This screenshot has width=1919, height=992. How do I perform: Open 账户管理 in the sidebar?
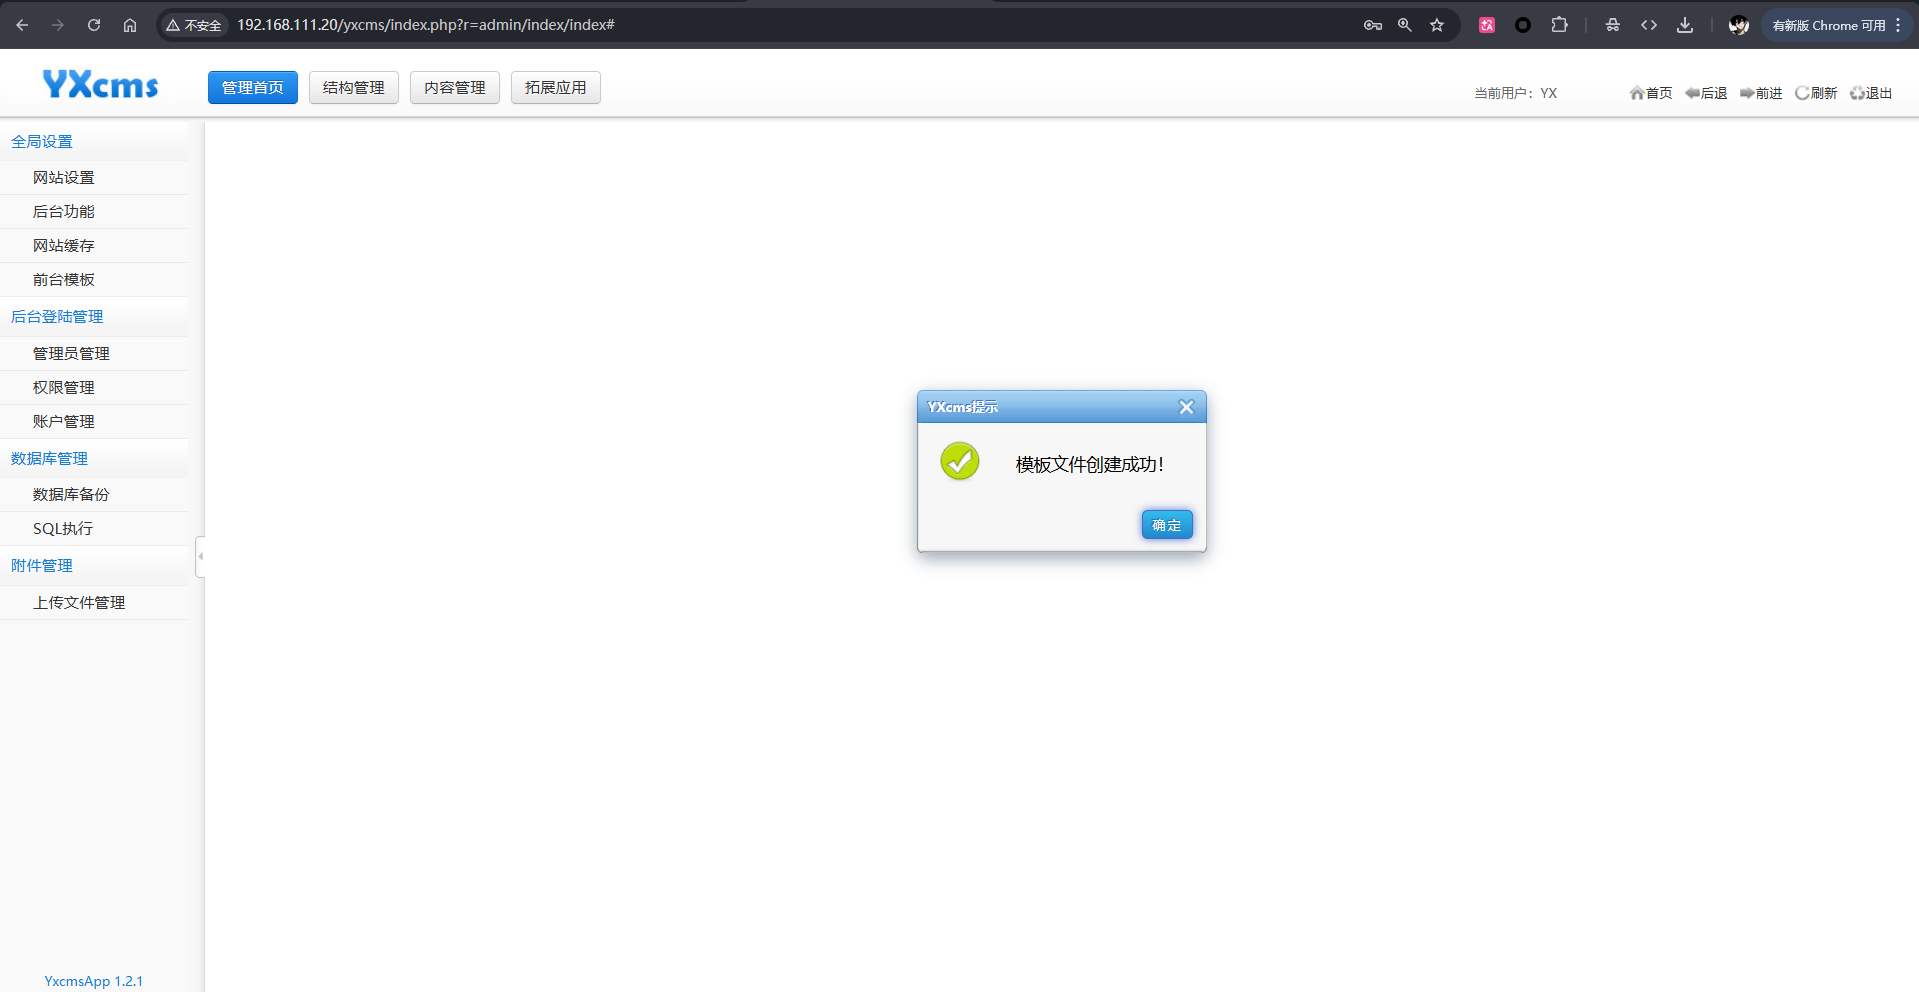coord(94,422)
